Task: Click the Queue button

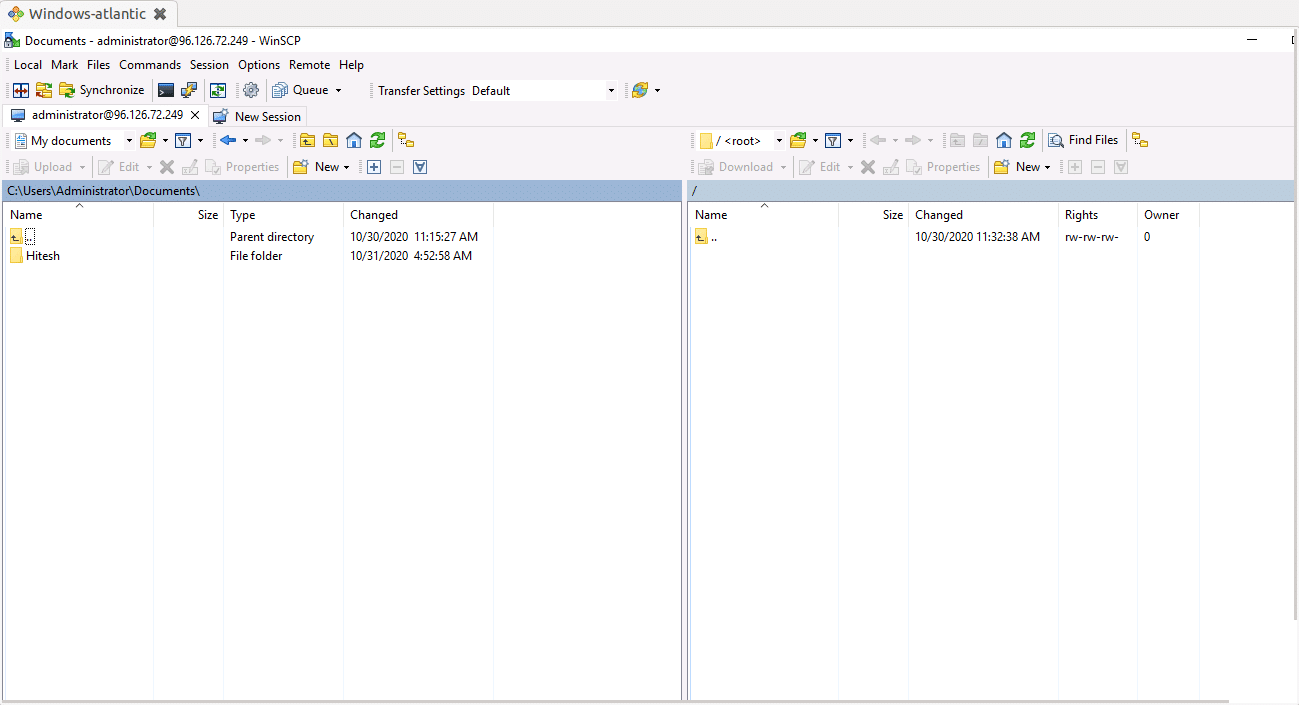Action: tap(300, 90)
